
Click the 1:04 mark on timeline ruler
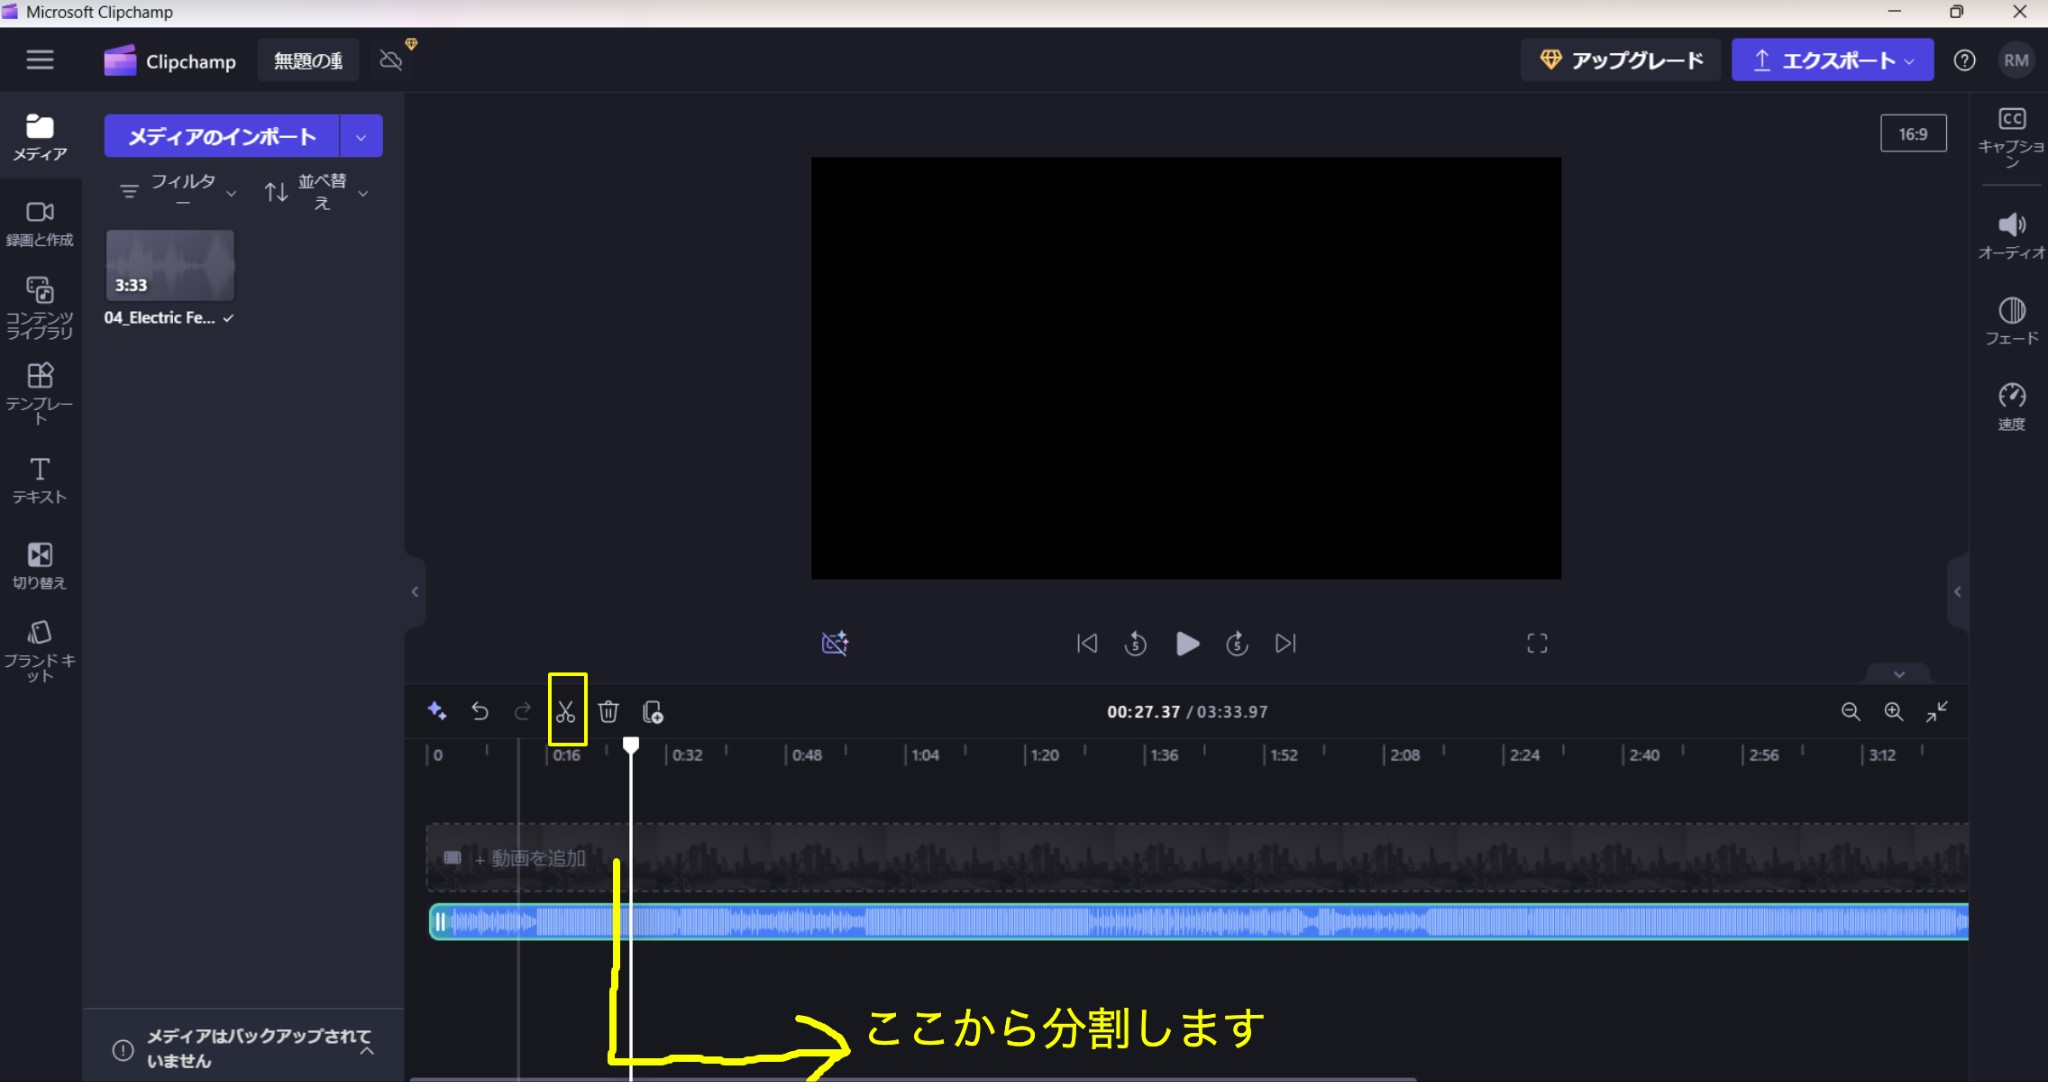coord(925,755)
